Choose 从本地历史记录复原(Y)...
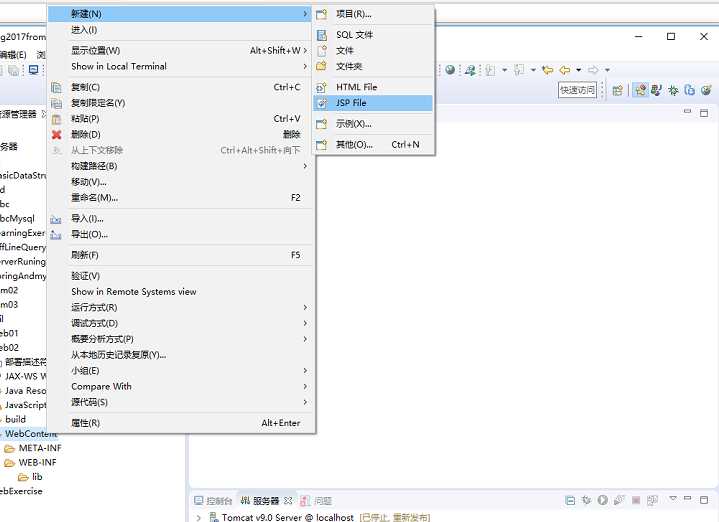 [181, 355]
